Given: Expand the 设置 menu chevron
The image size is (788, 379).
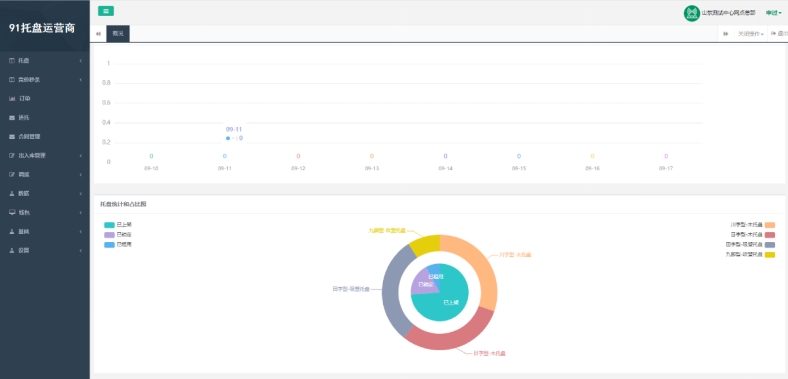Looking at the screenshot, I should tap(81, 250).
